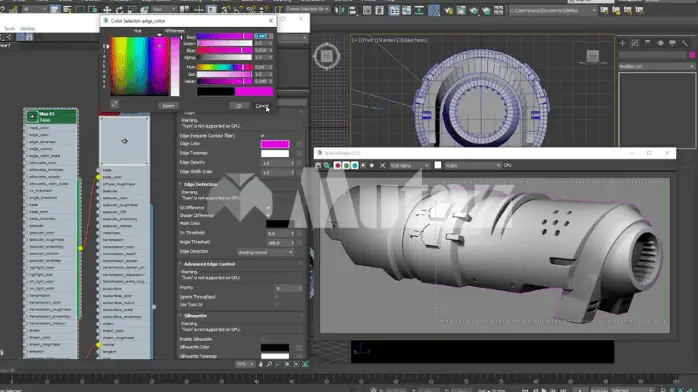
Task: Adjust the Alpha slider in Color Selector
Action: coord(225,57)
